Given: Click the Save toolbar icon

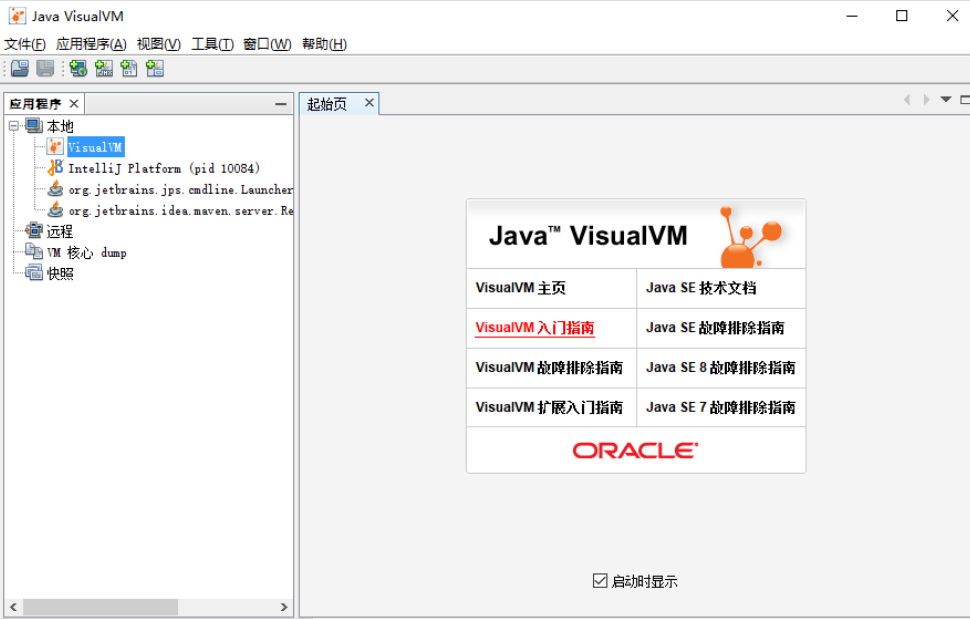Looking at the screenshot, I should point(44,68).
